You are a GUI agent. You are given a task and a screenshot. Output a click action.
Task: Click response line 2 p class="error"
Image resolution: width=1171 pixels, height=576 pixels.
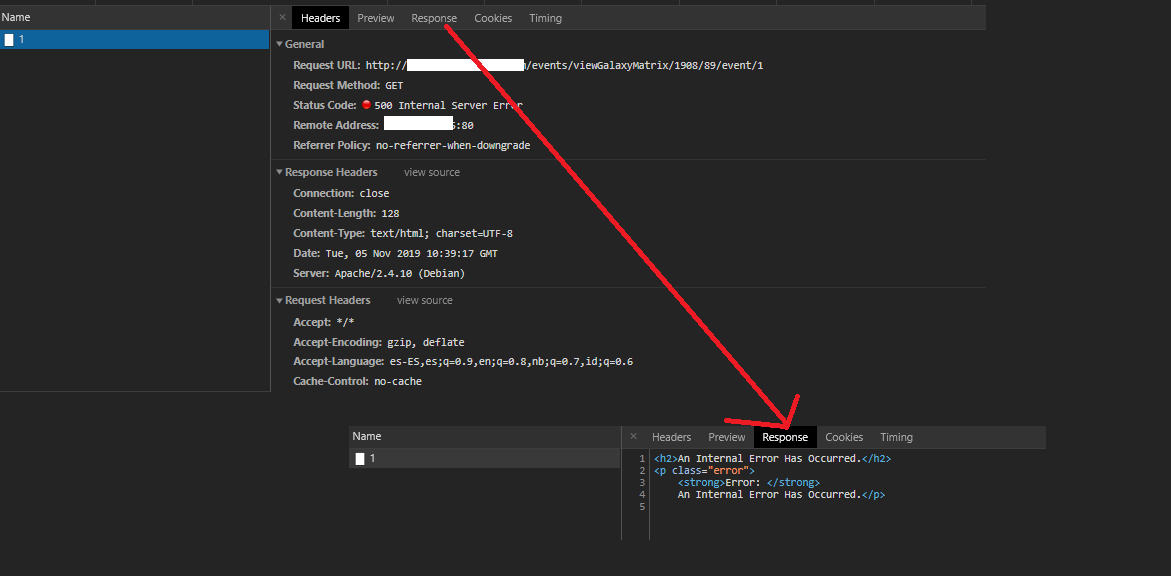coord(704,471)
